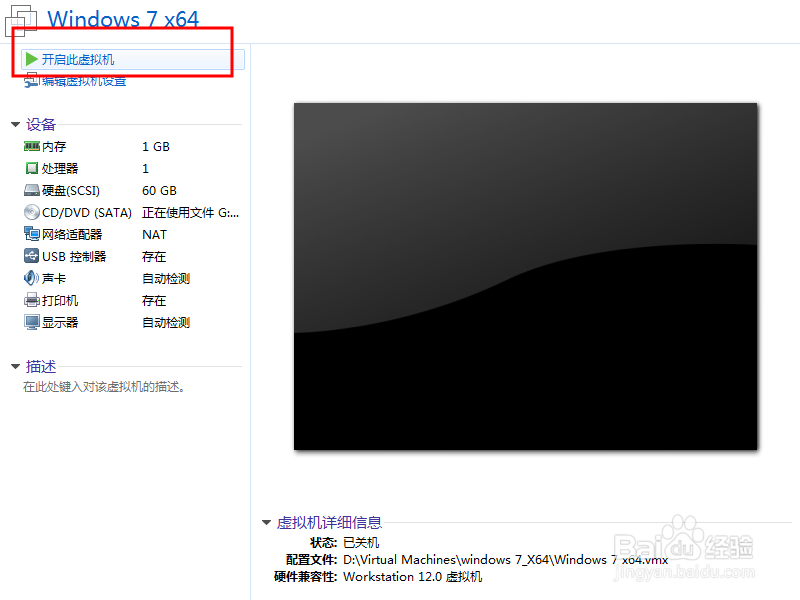The width and height of the screenshot is (800, 600).
Task: Click the 网络适配器 network icon
Action: pos(32,234)
